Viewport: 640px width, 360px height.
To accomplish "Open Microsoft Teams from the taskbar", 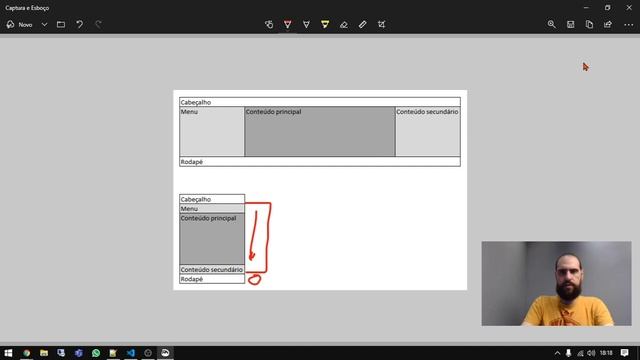I will coord(78,353).
